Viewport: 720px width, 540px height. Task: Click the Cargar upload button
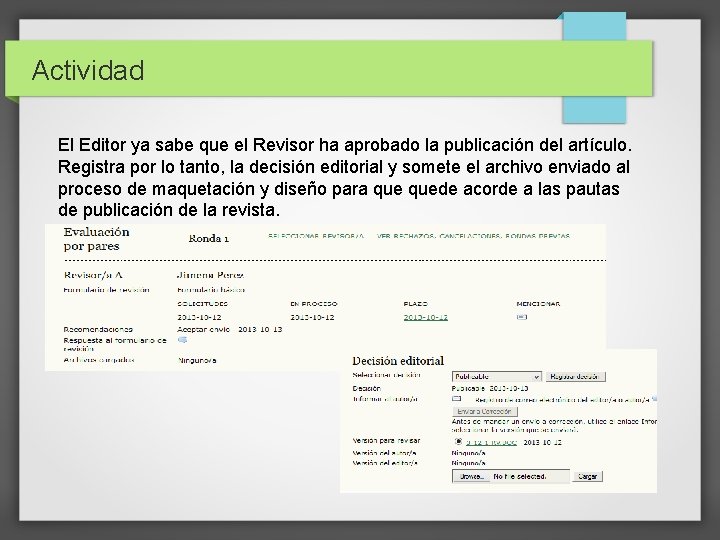click(587, 477)
